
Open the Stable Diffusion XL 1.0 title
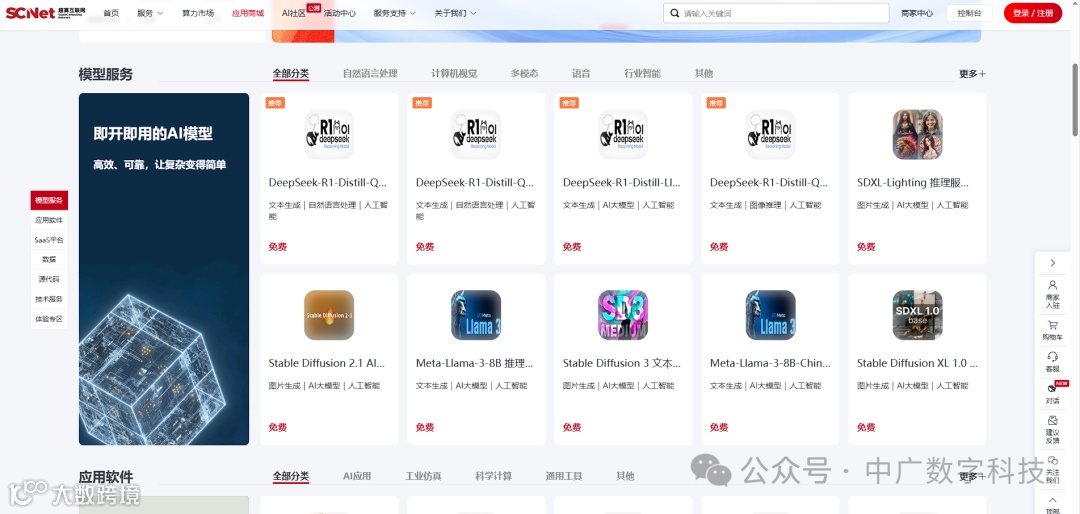pyautogui.click(x=917, y=363)
